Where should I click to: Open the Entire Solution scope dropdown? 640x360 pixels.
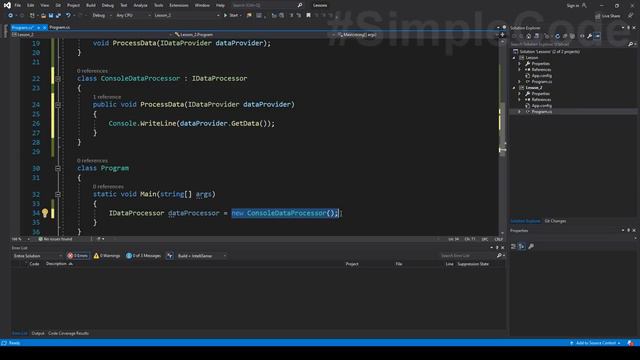(x=37, y=256)
